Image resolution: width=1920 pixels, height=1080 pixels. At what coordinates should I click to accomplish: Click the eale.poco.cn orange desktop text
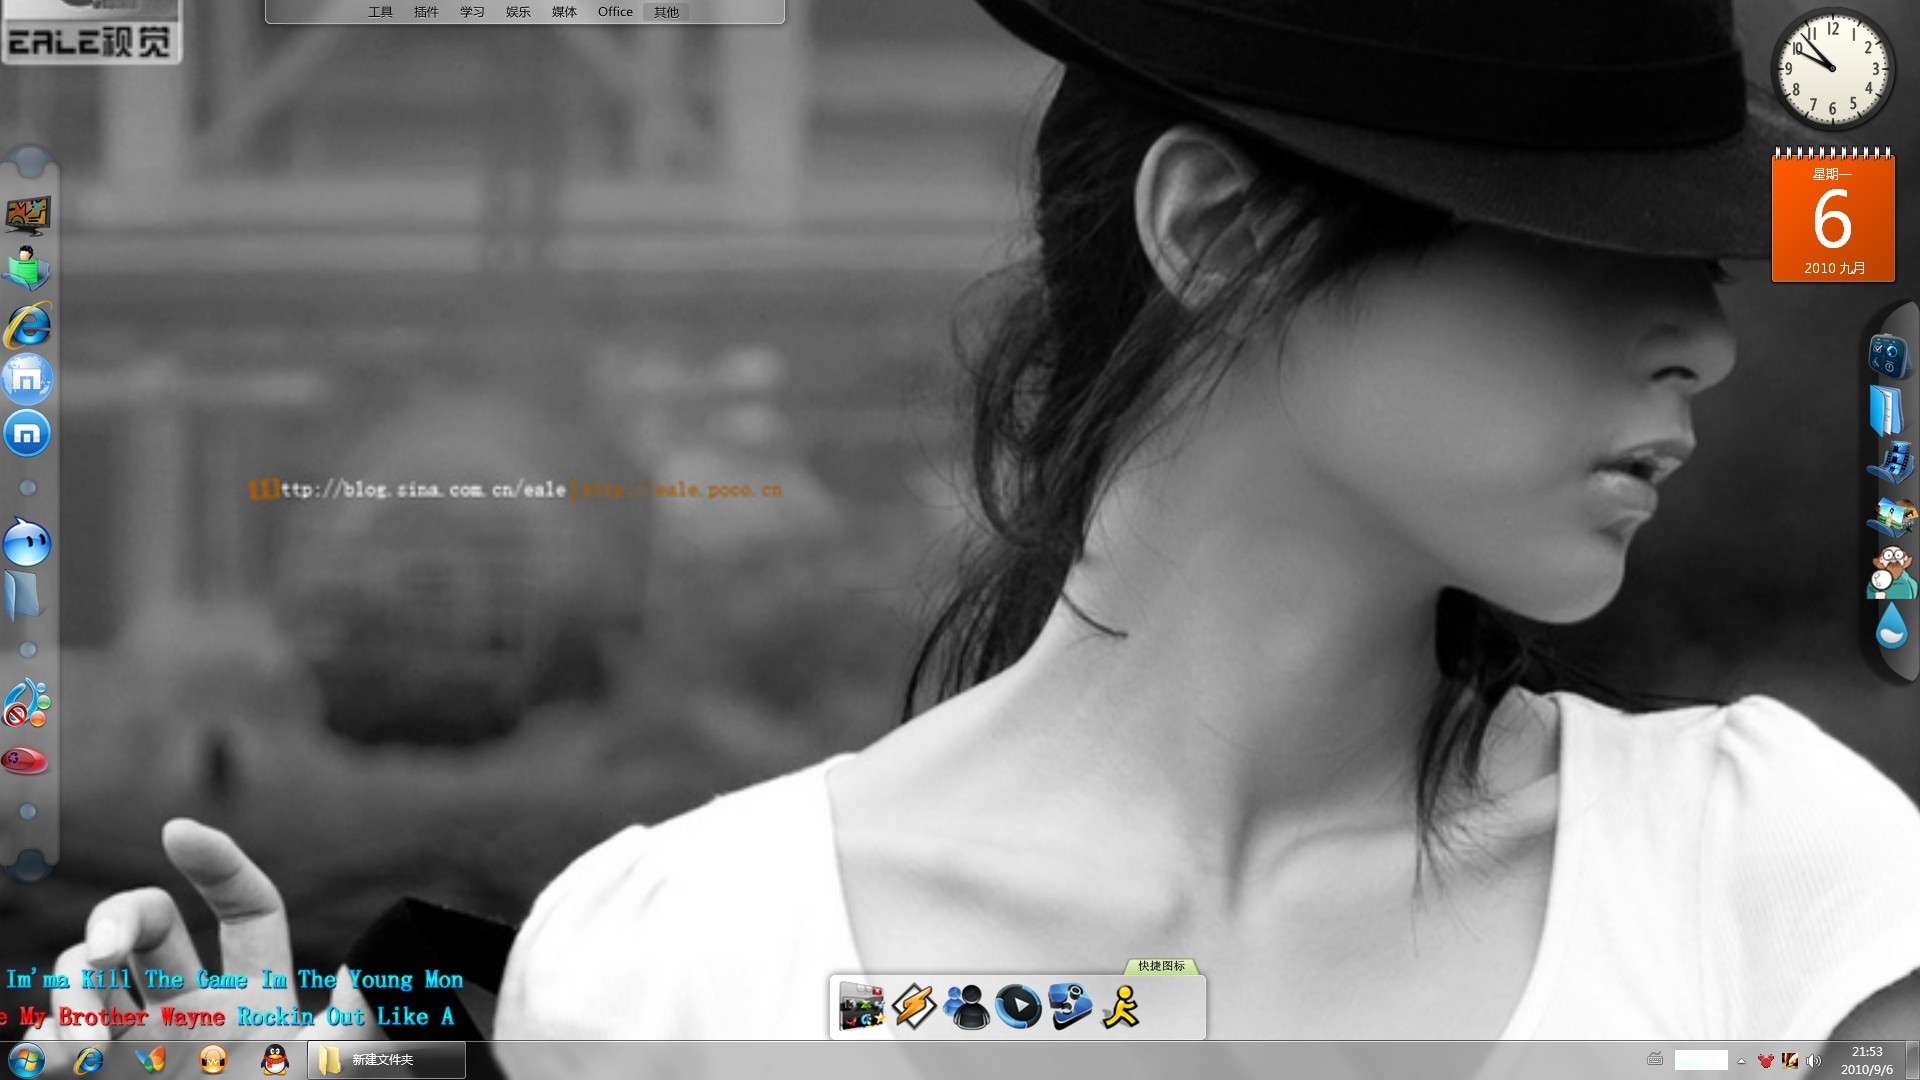pos(680,490)
